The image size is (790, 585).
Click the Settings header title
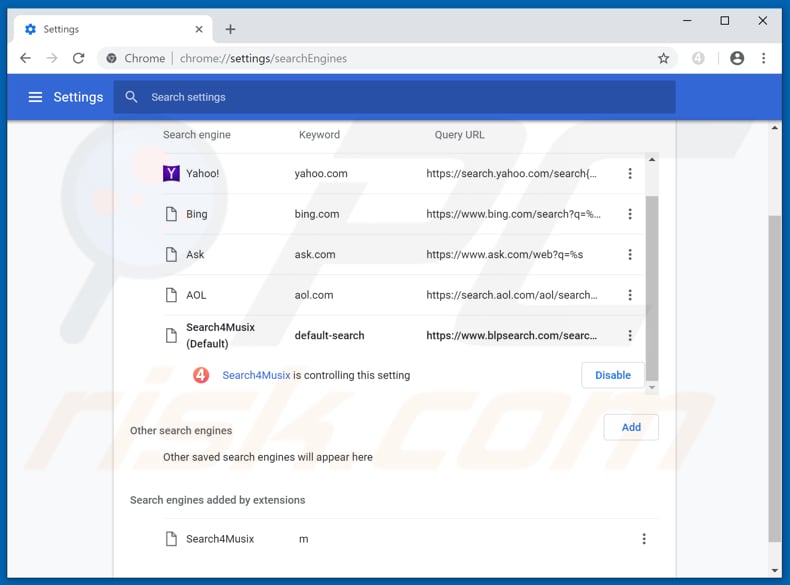[x=78, y=97]
